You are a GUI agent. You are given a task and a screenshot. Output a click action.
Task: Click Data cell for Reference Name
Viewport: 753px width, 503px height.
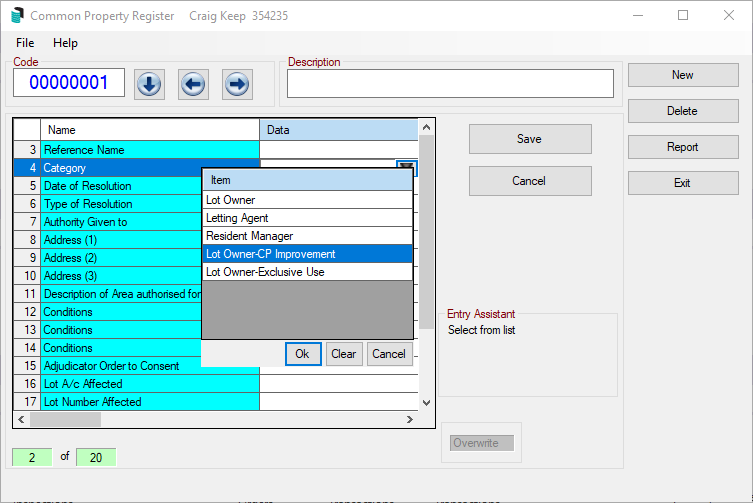point(339,150)
